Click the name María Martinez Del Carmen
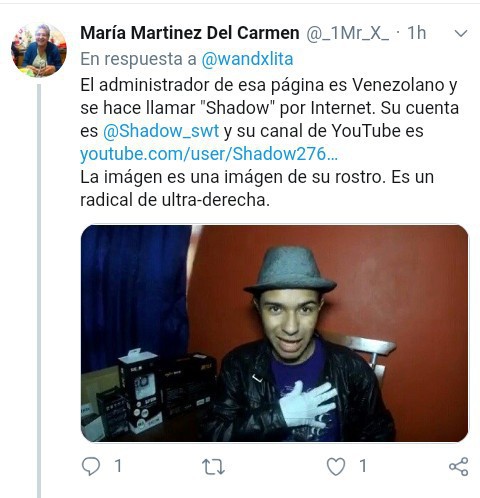 (x=190, y=33)
